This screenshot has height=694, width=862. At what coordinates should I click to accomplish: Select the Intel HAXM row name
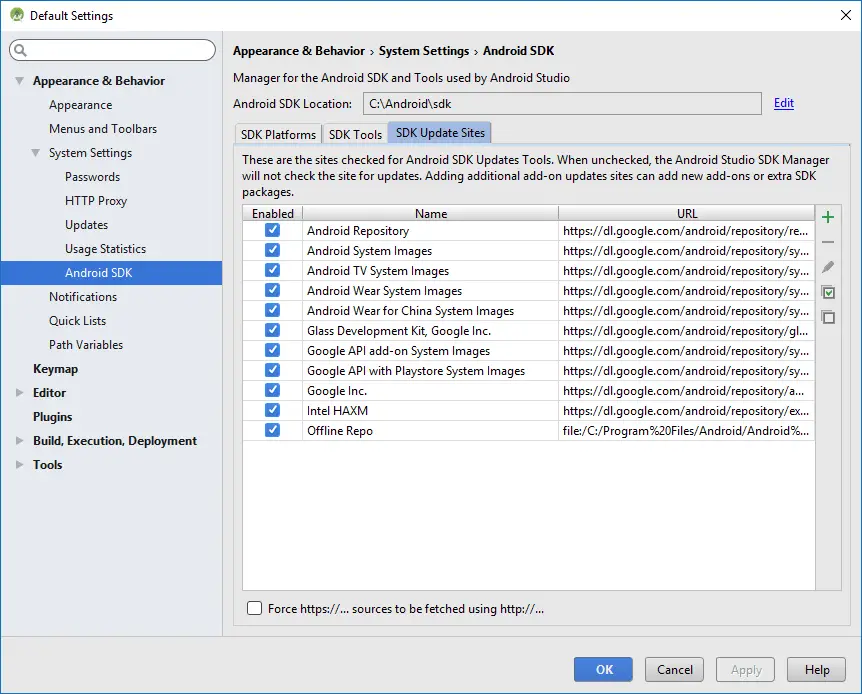pos(430,410)
